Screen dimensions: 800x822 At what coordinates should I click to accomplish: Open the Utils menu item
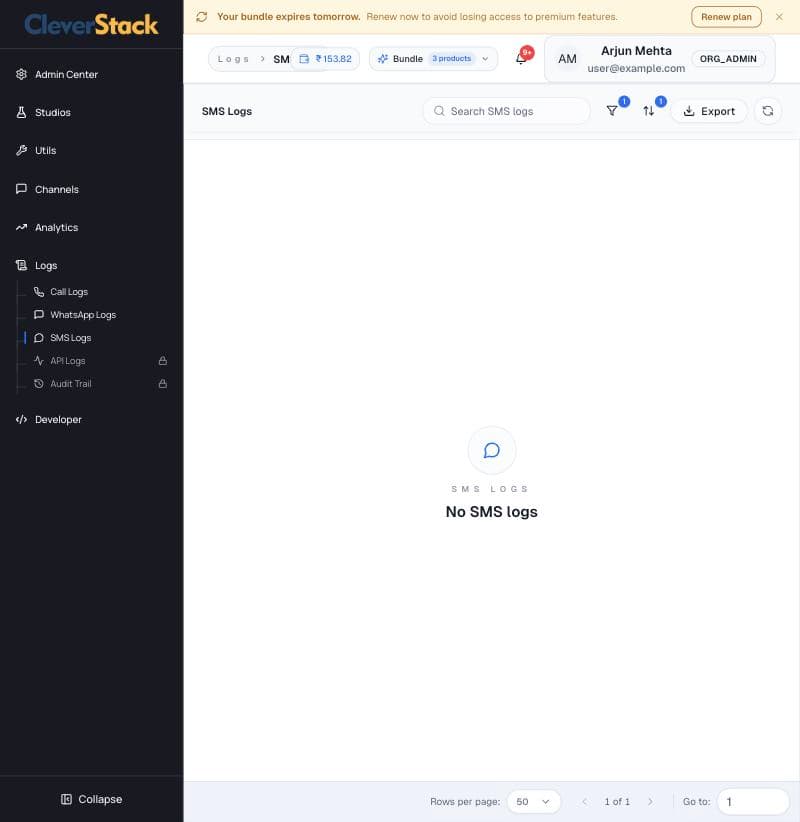click(91, 150)
